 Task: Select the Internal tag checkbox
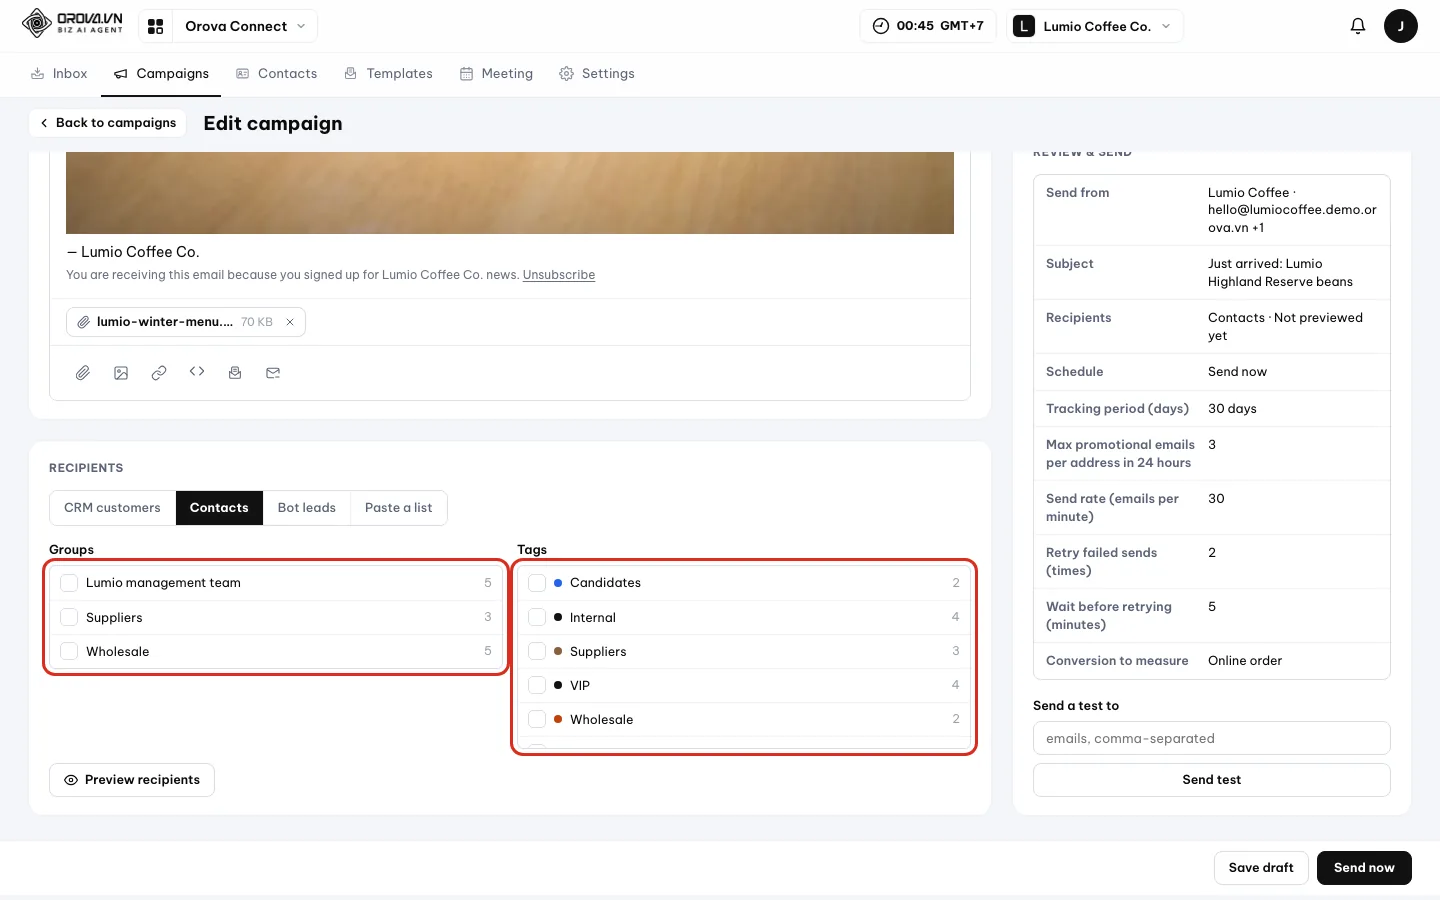[537, 617]
